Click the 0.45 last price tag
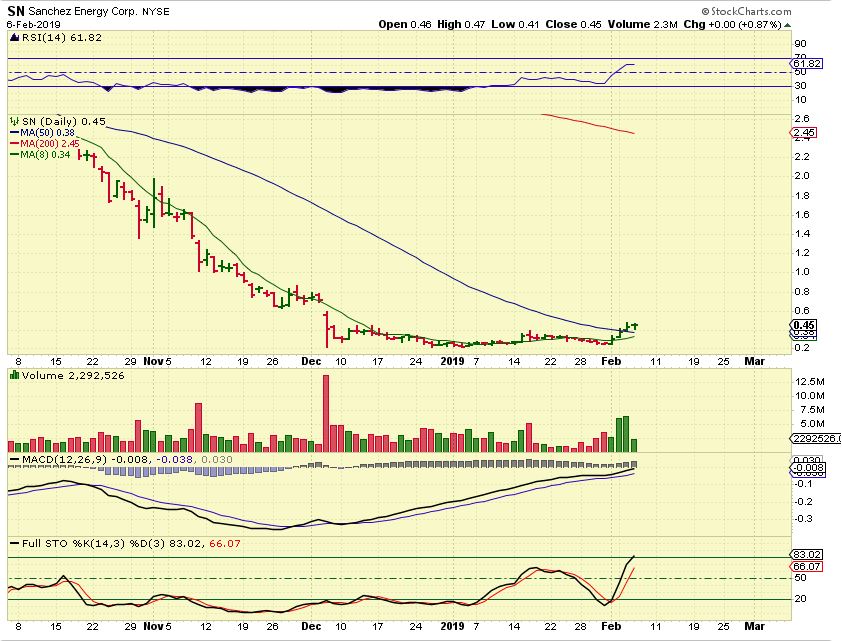This screenshot has height=641, width=842. coord(804,325)
